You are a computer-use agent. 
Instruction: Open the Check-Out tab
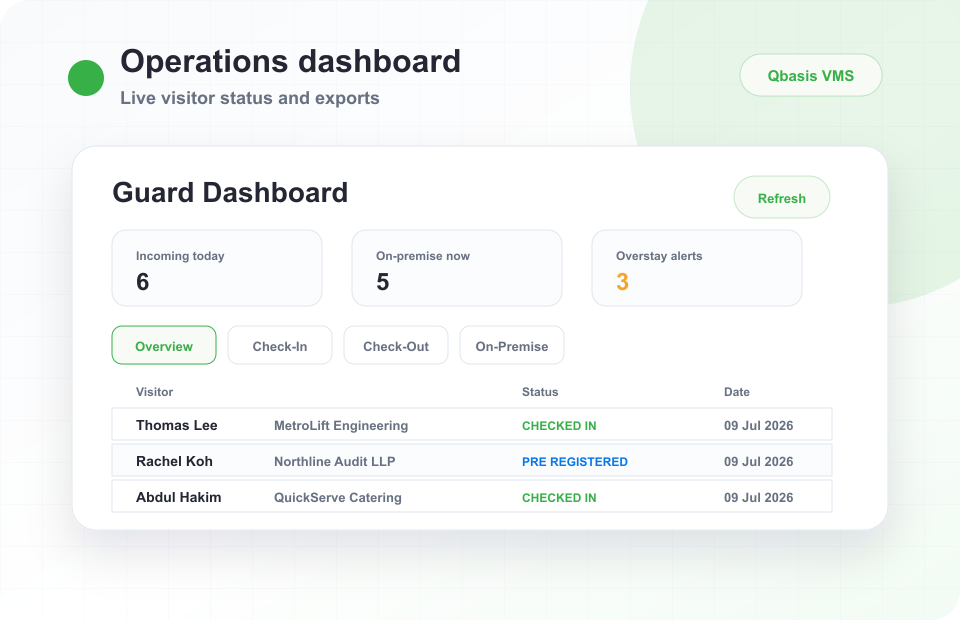tap(396, 346)
